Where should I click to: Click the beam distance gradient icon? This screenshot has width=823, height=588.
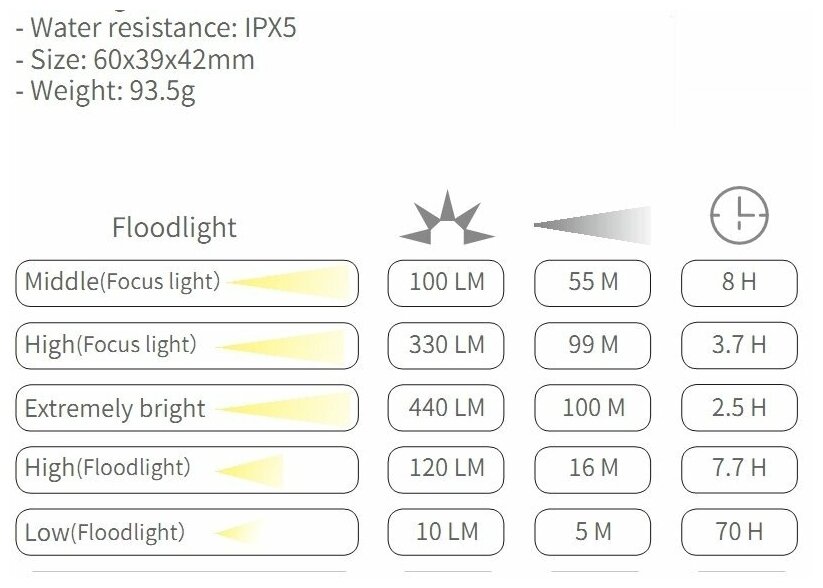pyautogui.click(x=592, y=225)
